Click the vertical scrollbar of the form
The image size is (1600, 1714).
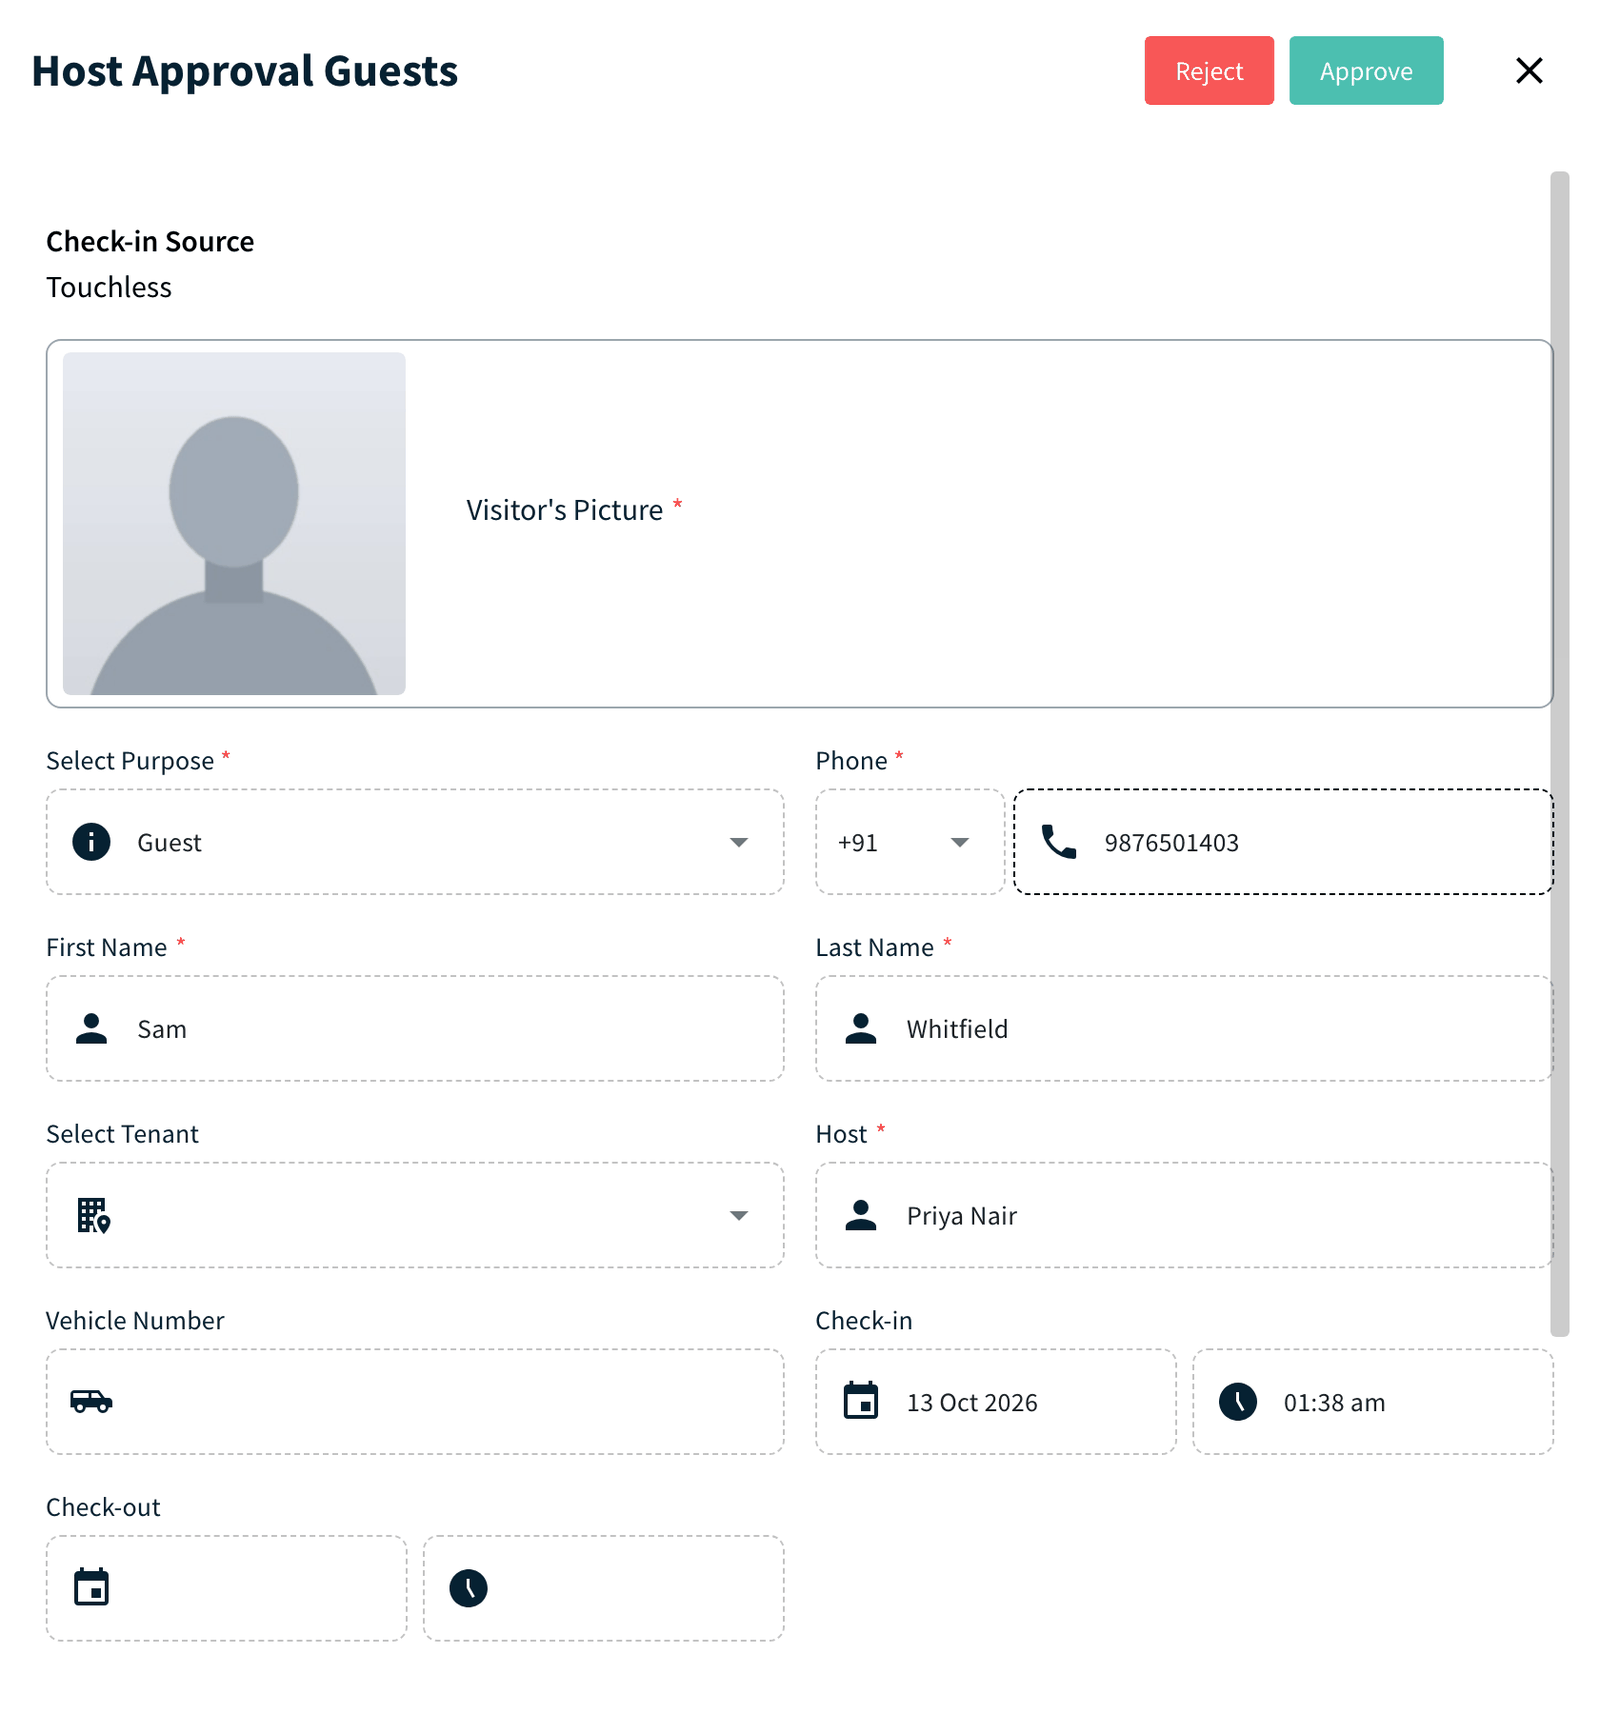[x=1559, y=754]
